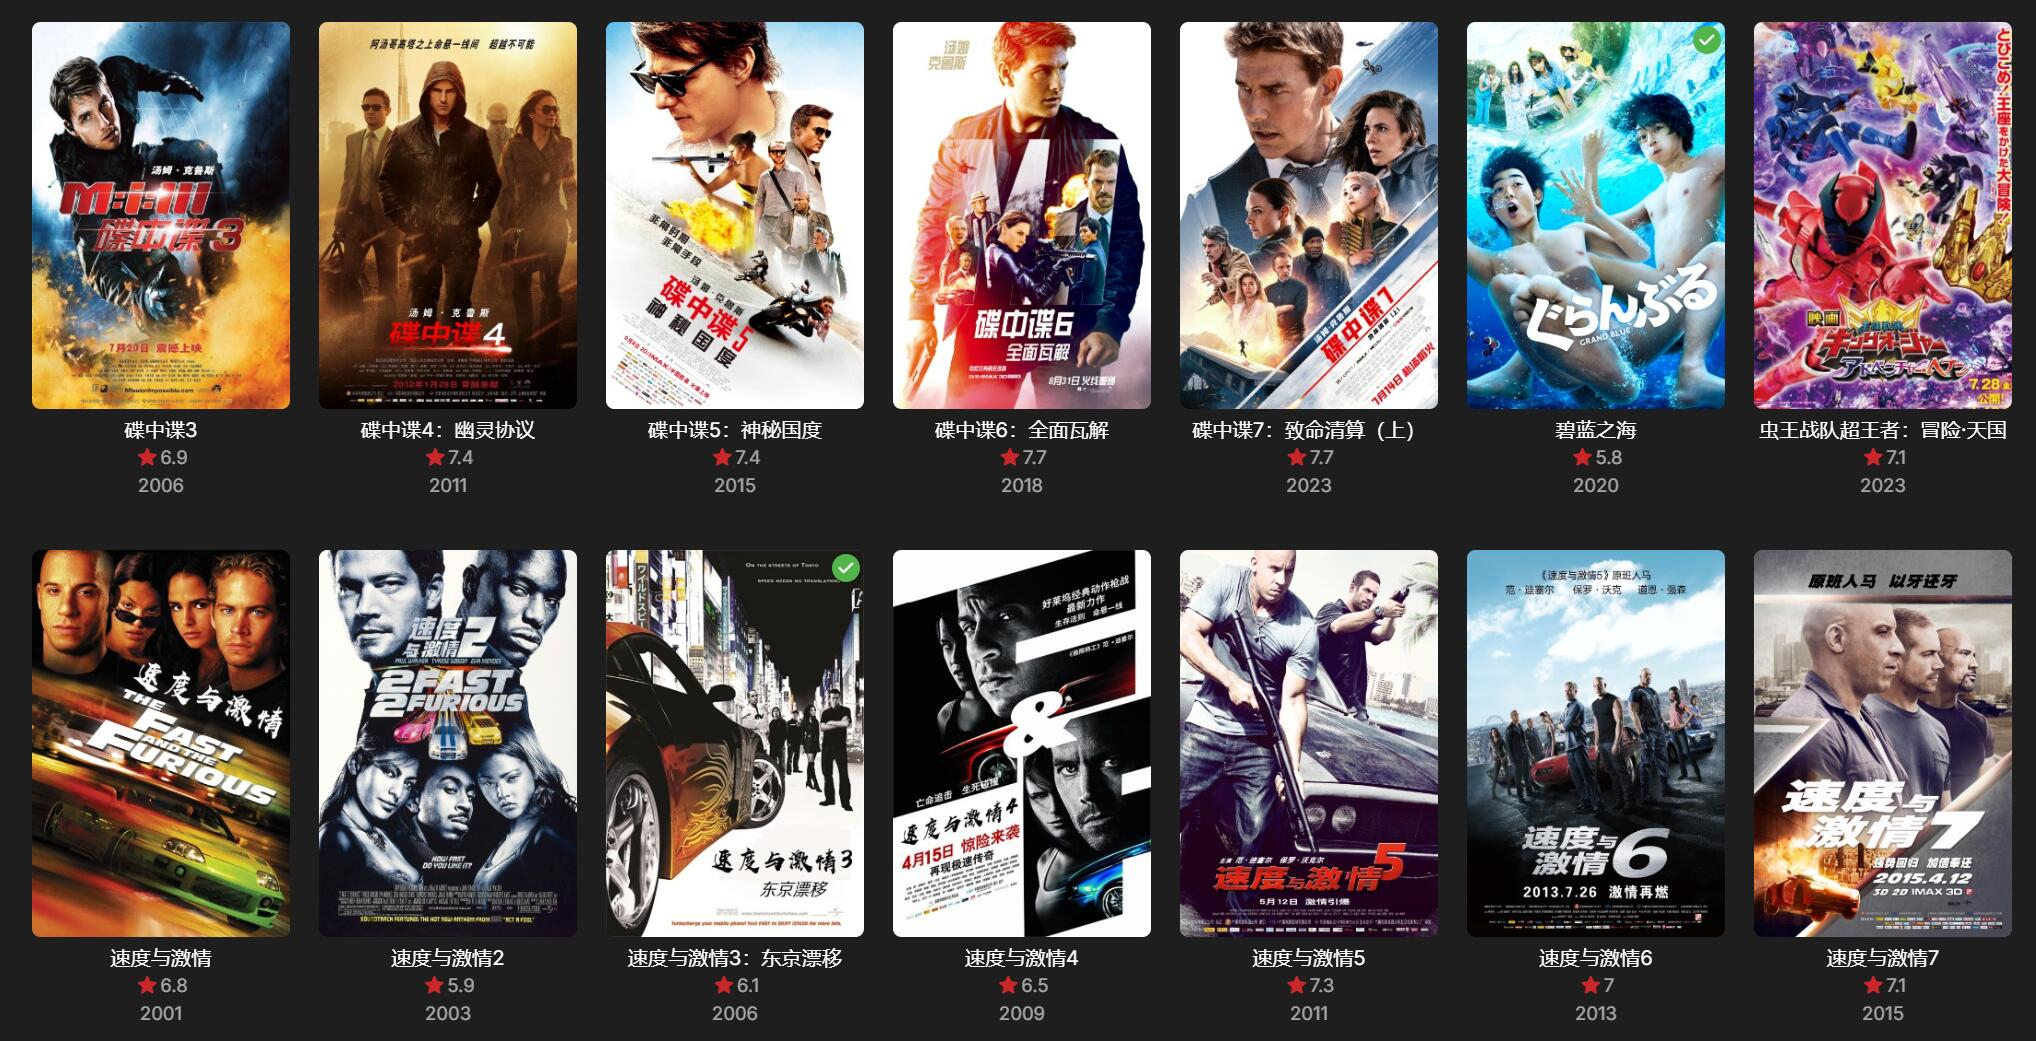The width and height of the screenshot is (2036, 1041).
Task: Open the 碟中谍4 poster thumbnail
Action: tap(448, 215)
